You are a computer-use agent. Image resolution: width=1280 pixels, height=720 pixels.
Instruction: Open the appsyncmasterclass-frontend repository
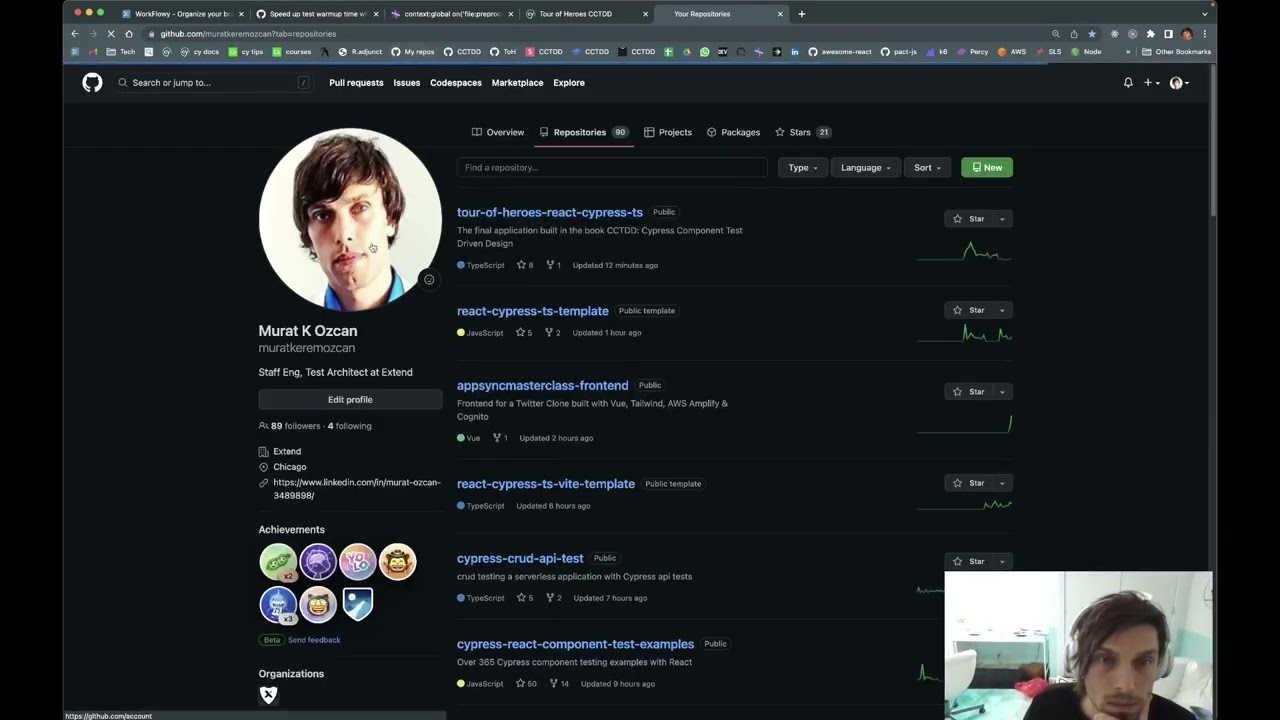[543, 385]
